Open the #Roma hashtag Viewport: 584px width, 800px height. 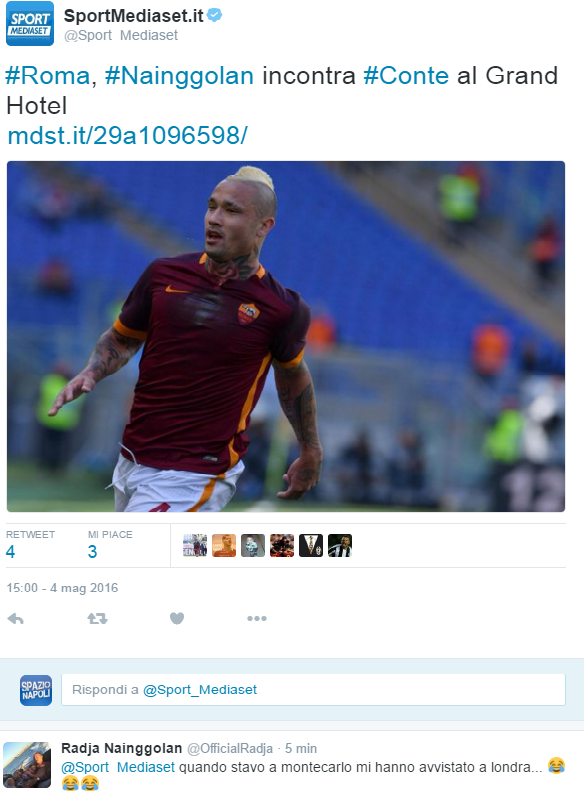pyautogui.click(x=47, y=76)
